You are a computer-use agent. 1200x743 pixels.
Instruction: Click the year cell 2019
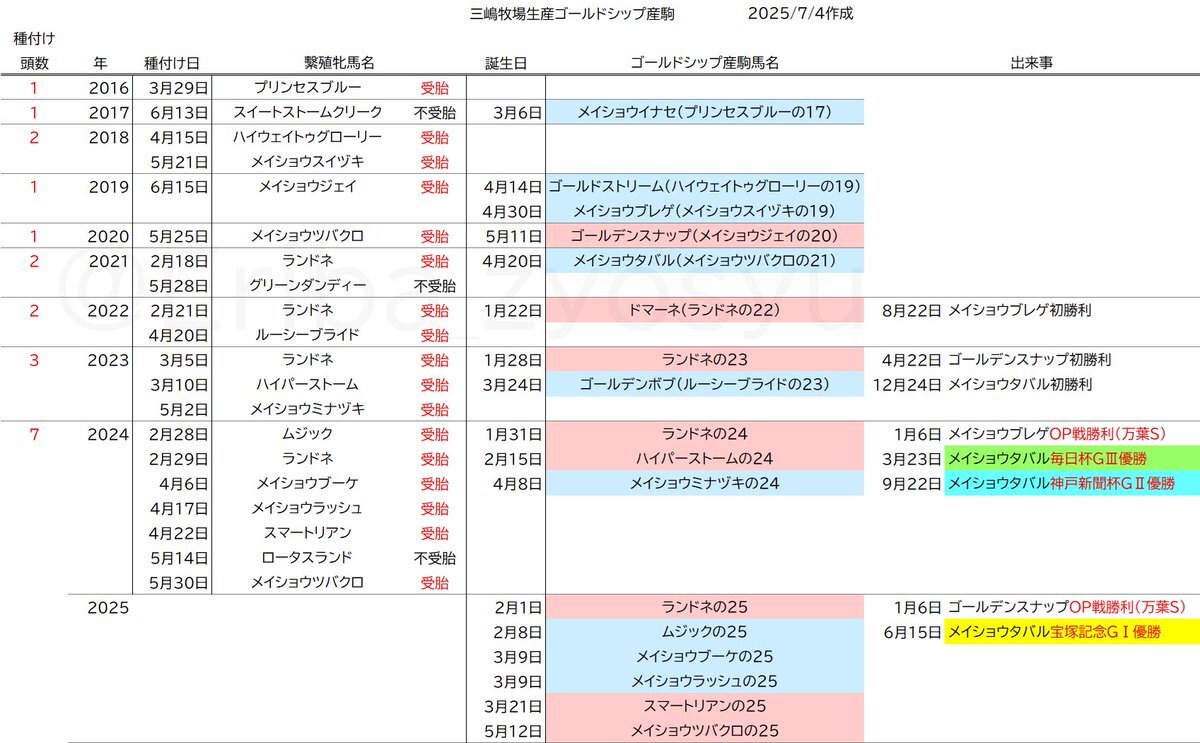[x=108, y=187]
